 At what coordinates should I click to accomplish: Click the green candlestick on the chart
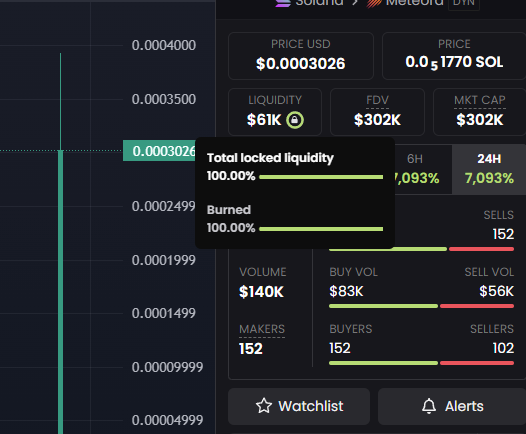[x=60, y=292]
